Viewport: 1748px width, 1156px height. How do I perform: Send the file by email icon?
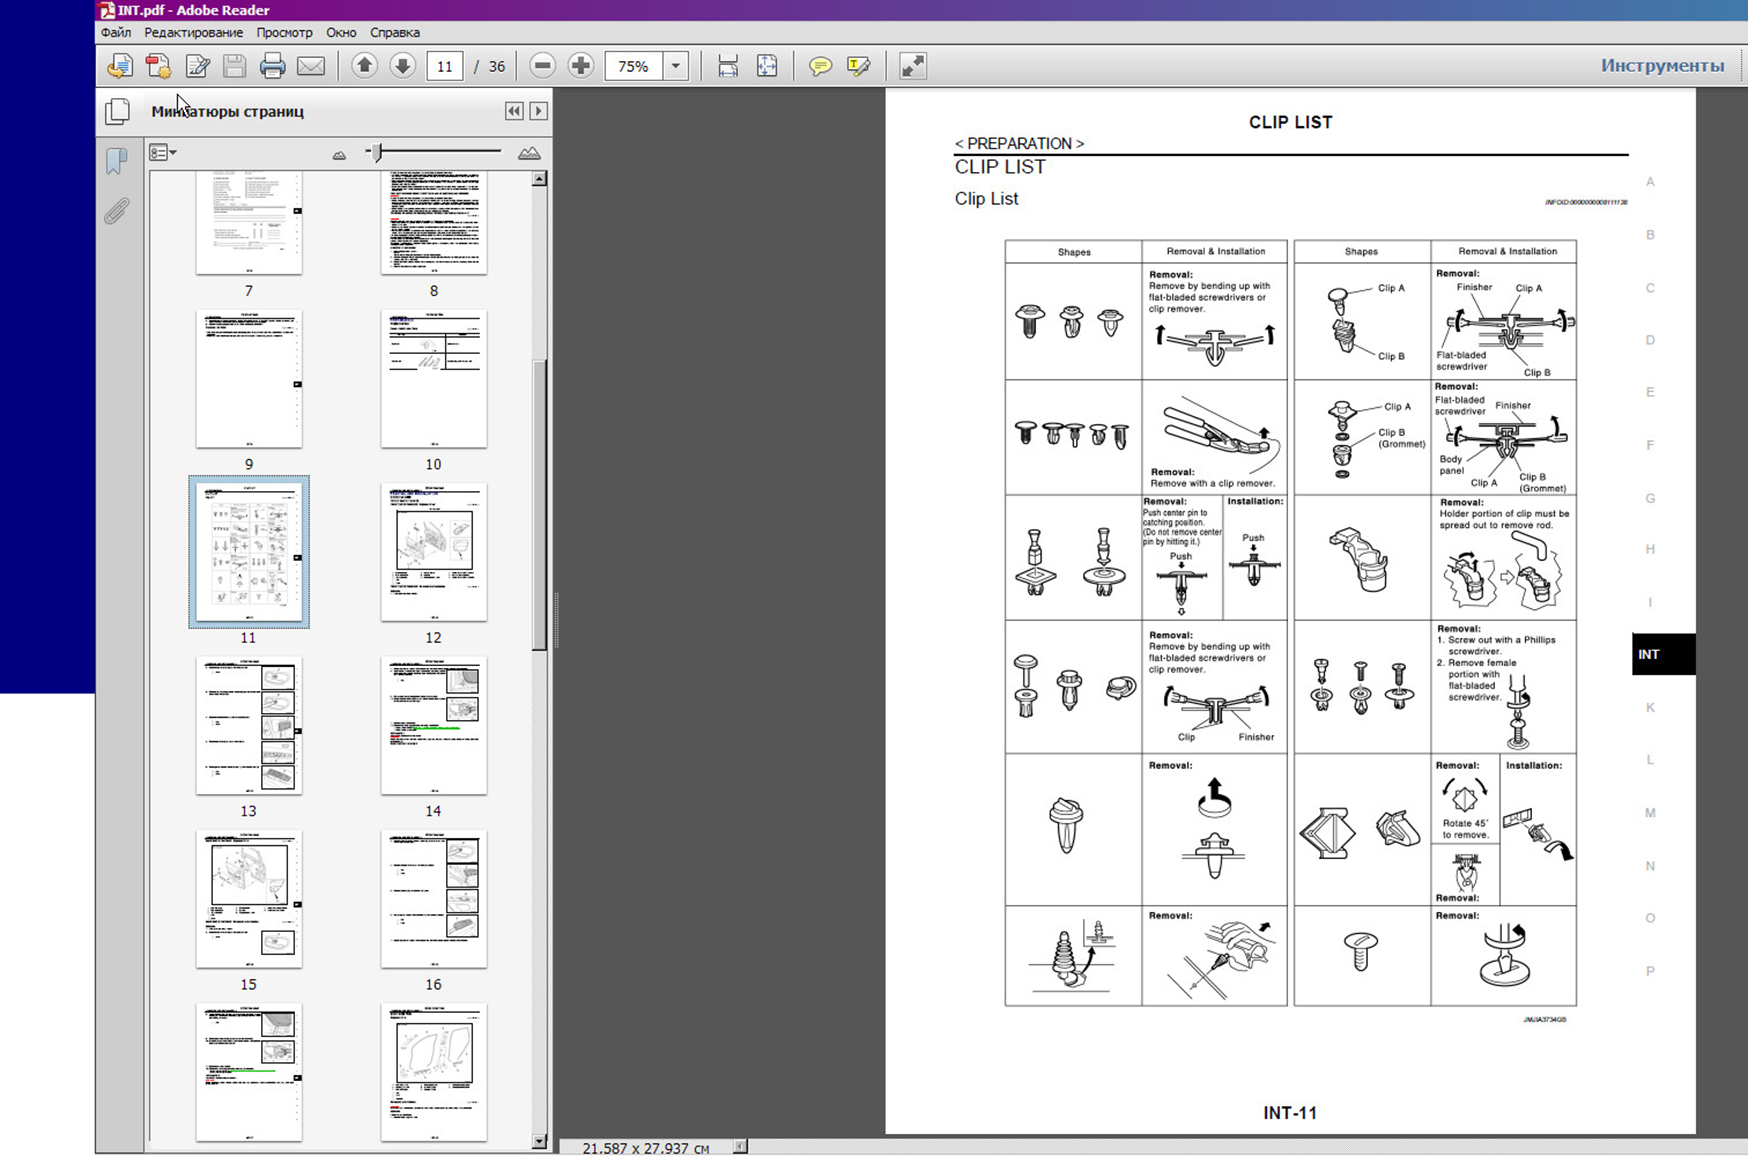(311, 67)
